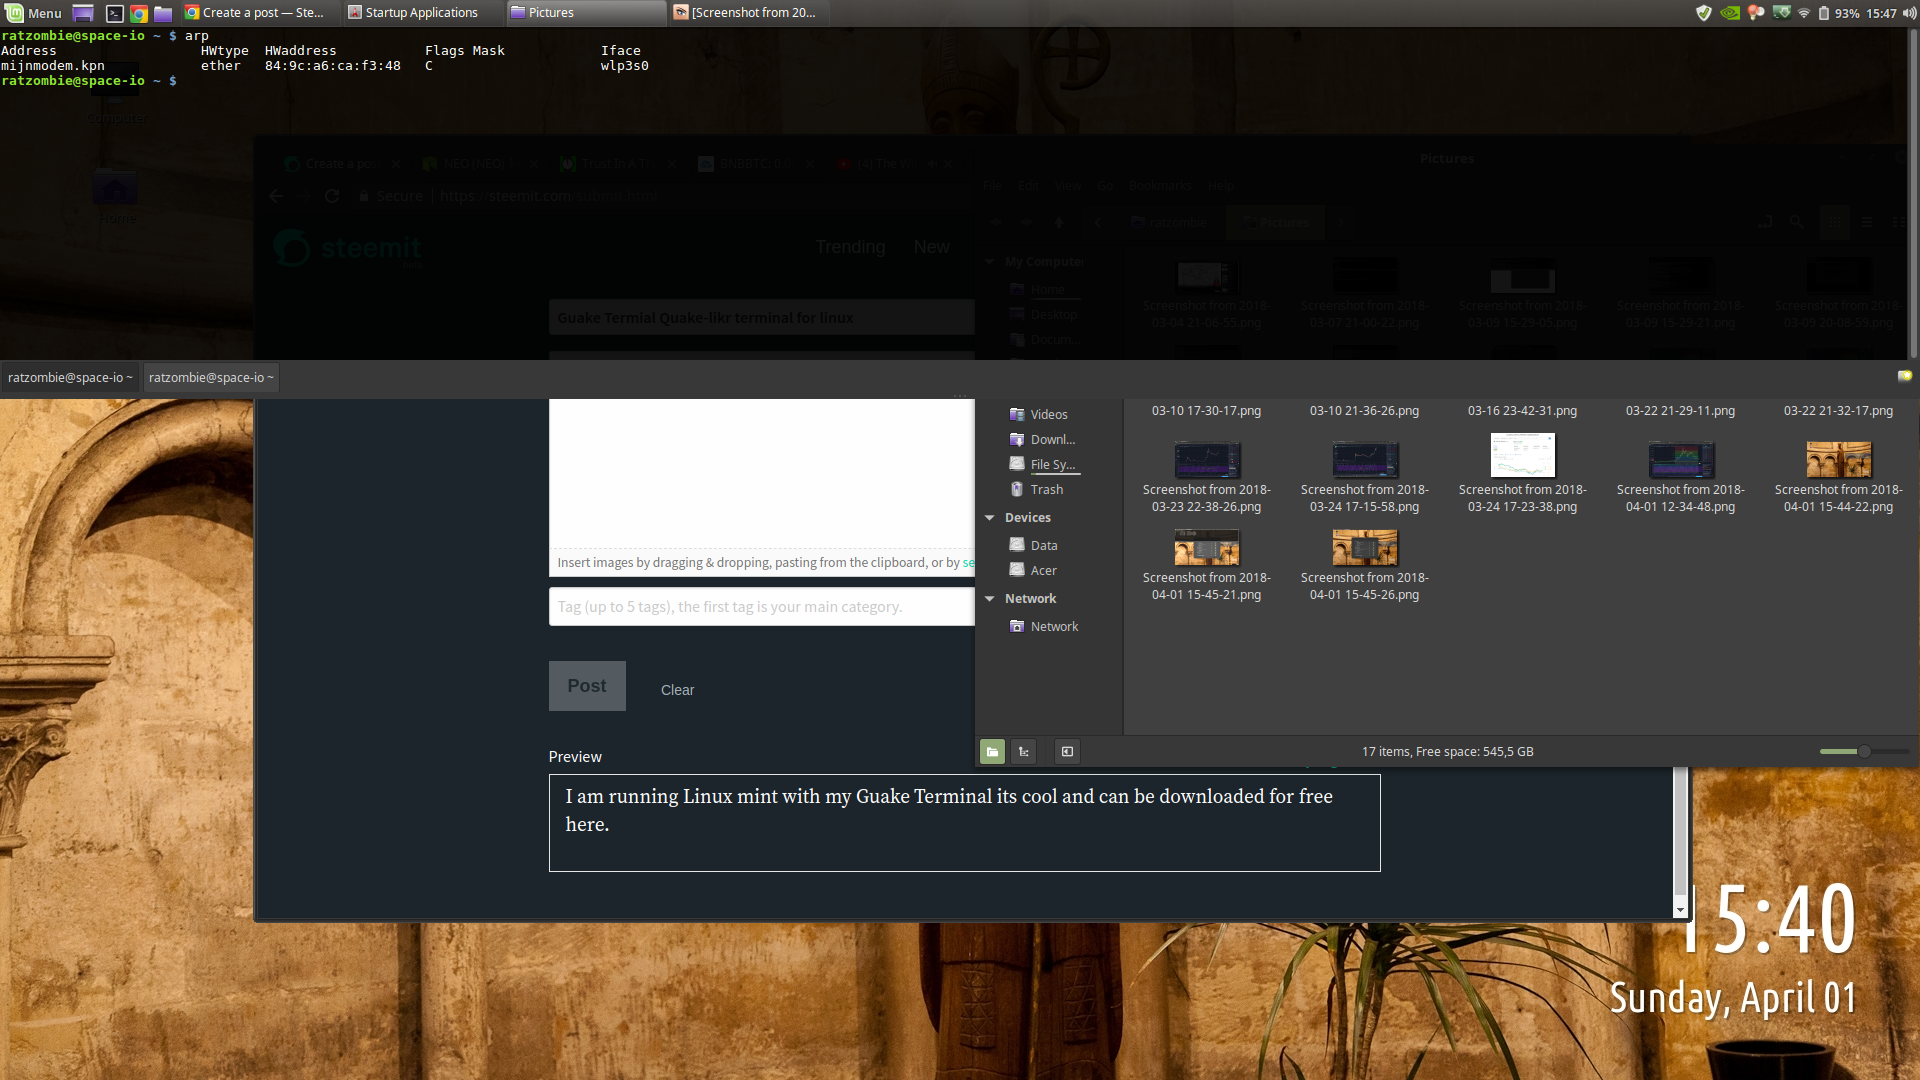Image resolution: width=1920 pixels, height=1080 pixels.
Task: Collapse the Network section
Action: [990, 599]
